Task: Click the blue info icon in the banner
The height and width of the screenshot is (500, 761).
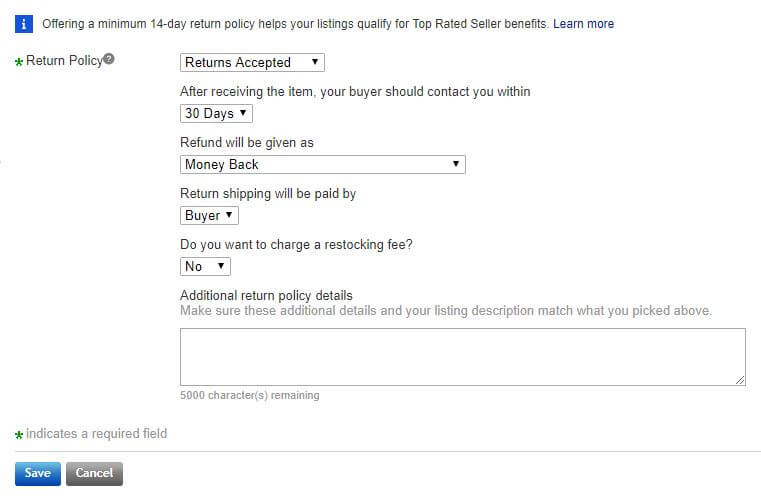Action: coord(25,22)
